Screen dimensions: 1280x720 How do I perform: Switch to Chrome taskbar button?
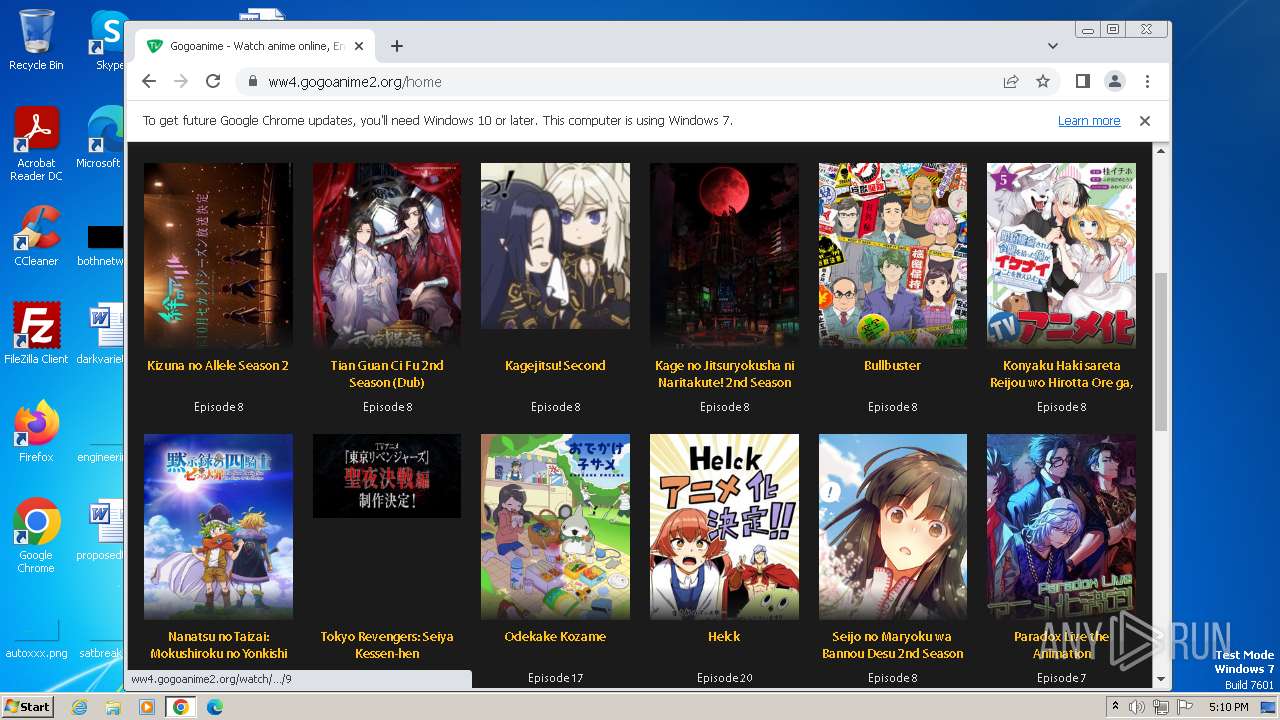[x=181, y=707]
